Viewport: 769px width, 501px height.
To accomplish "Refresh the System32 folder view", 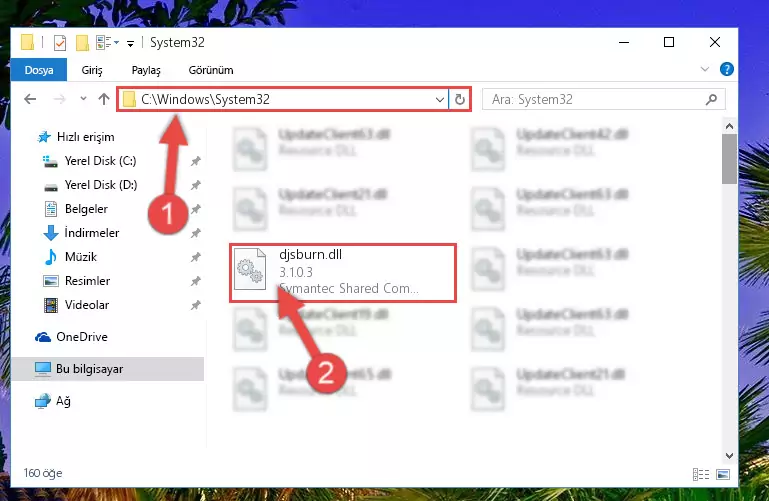I will (x=460, y=100).
